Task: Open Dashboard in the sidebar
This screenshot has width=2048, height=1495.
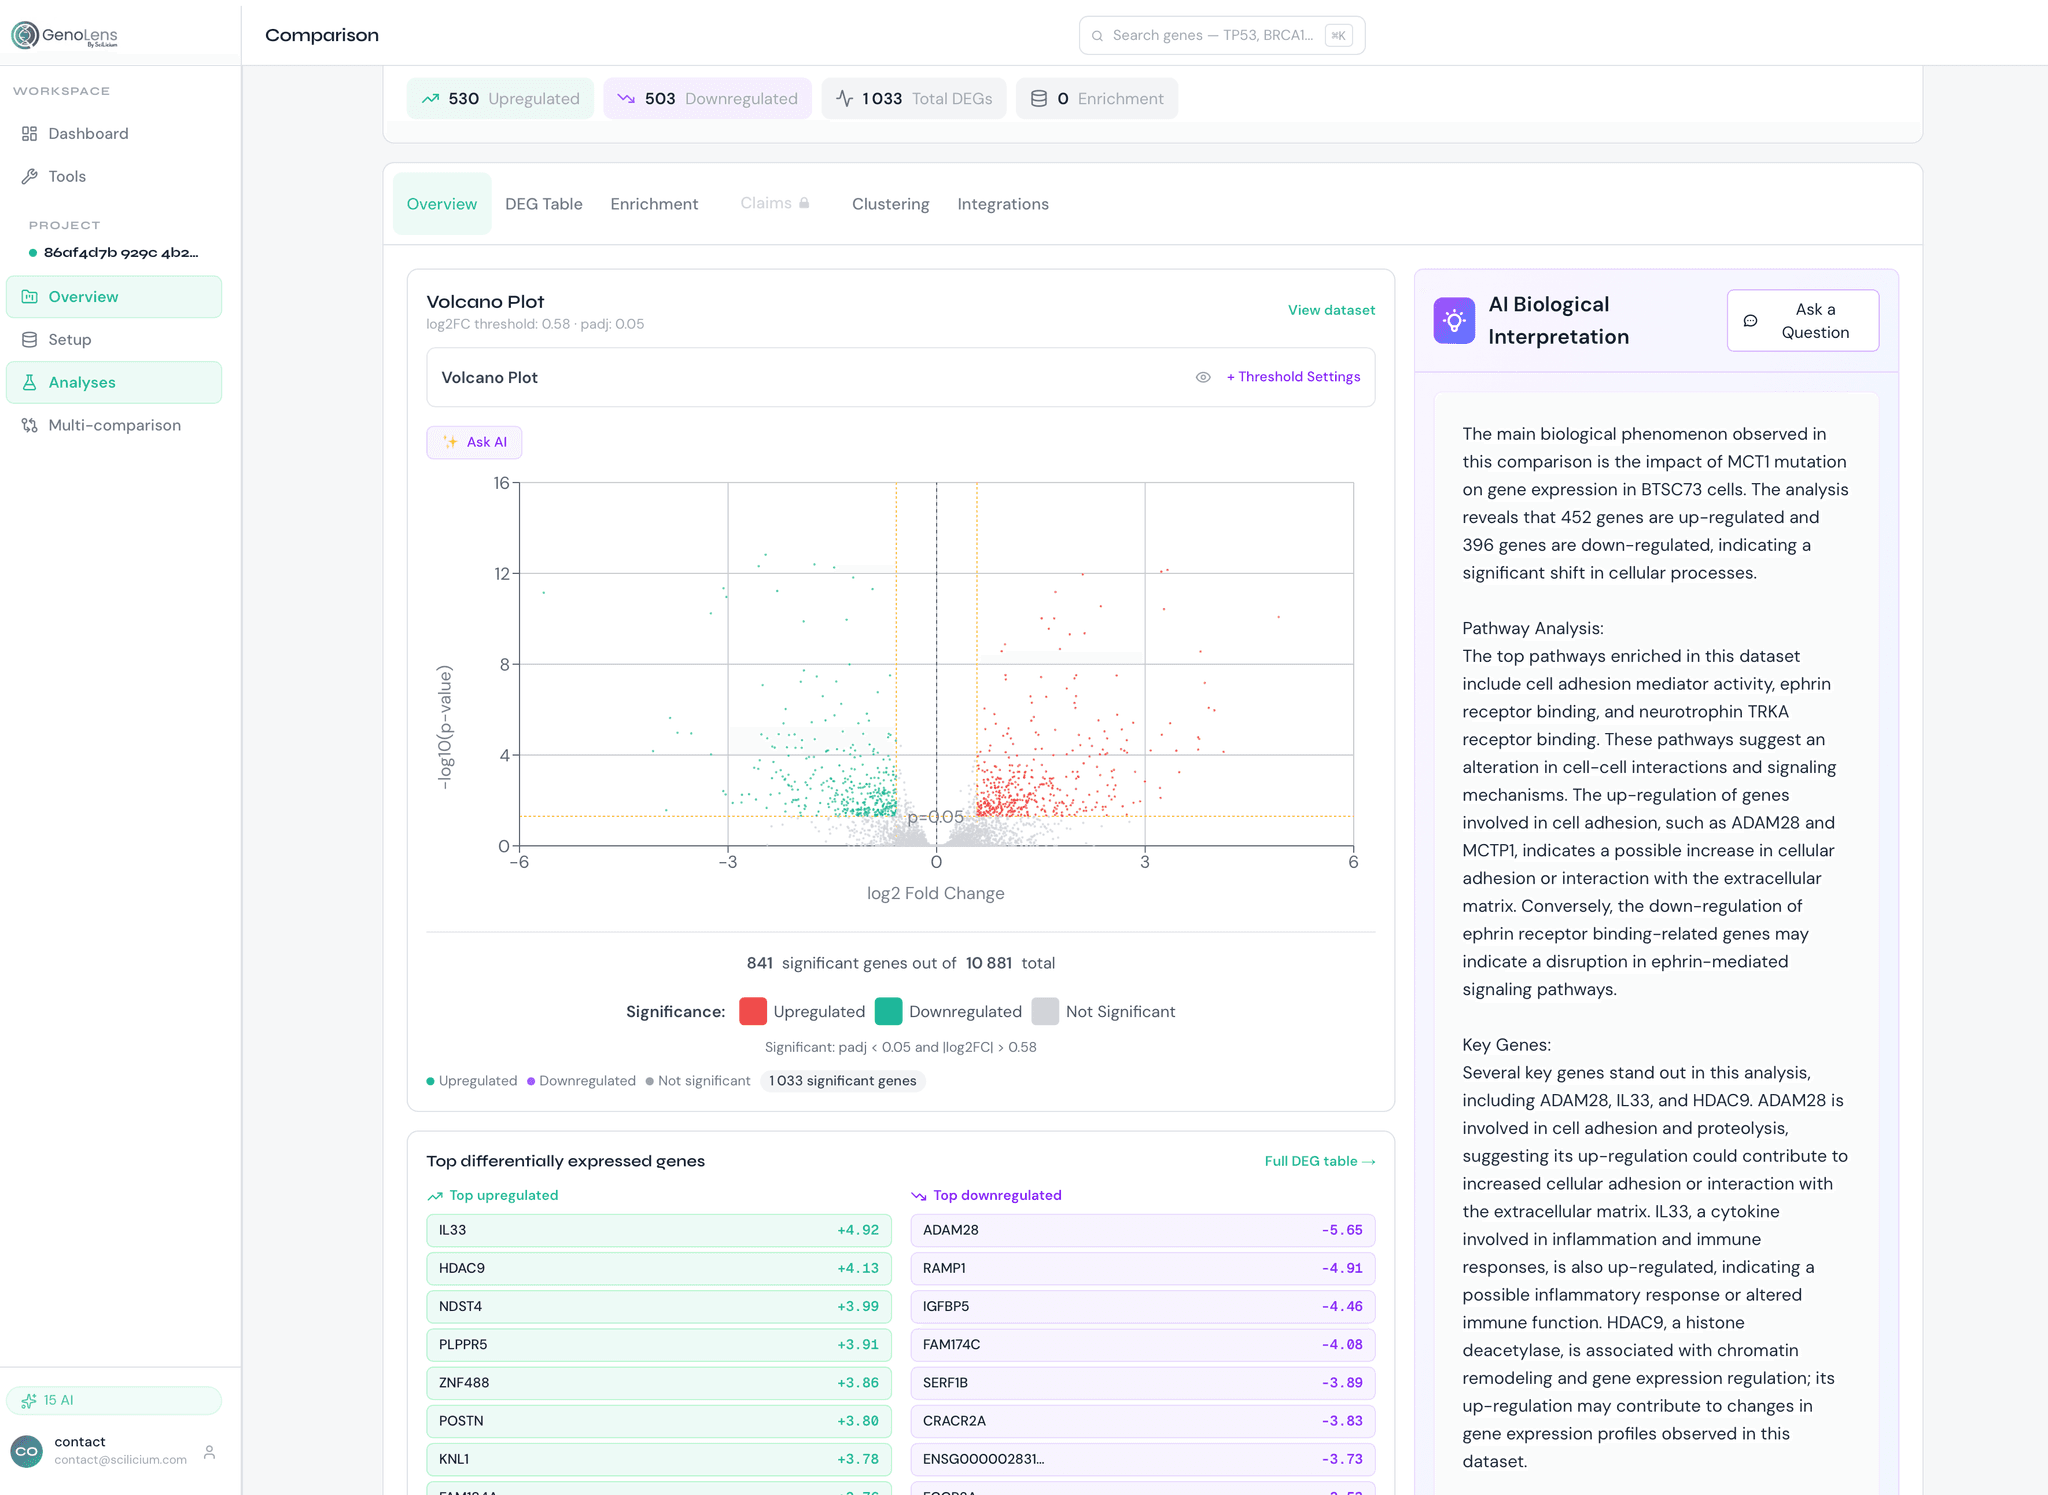Action: click(x=114, y=134)
